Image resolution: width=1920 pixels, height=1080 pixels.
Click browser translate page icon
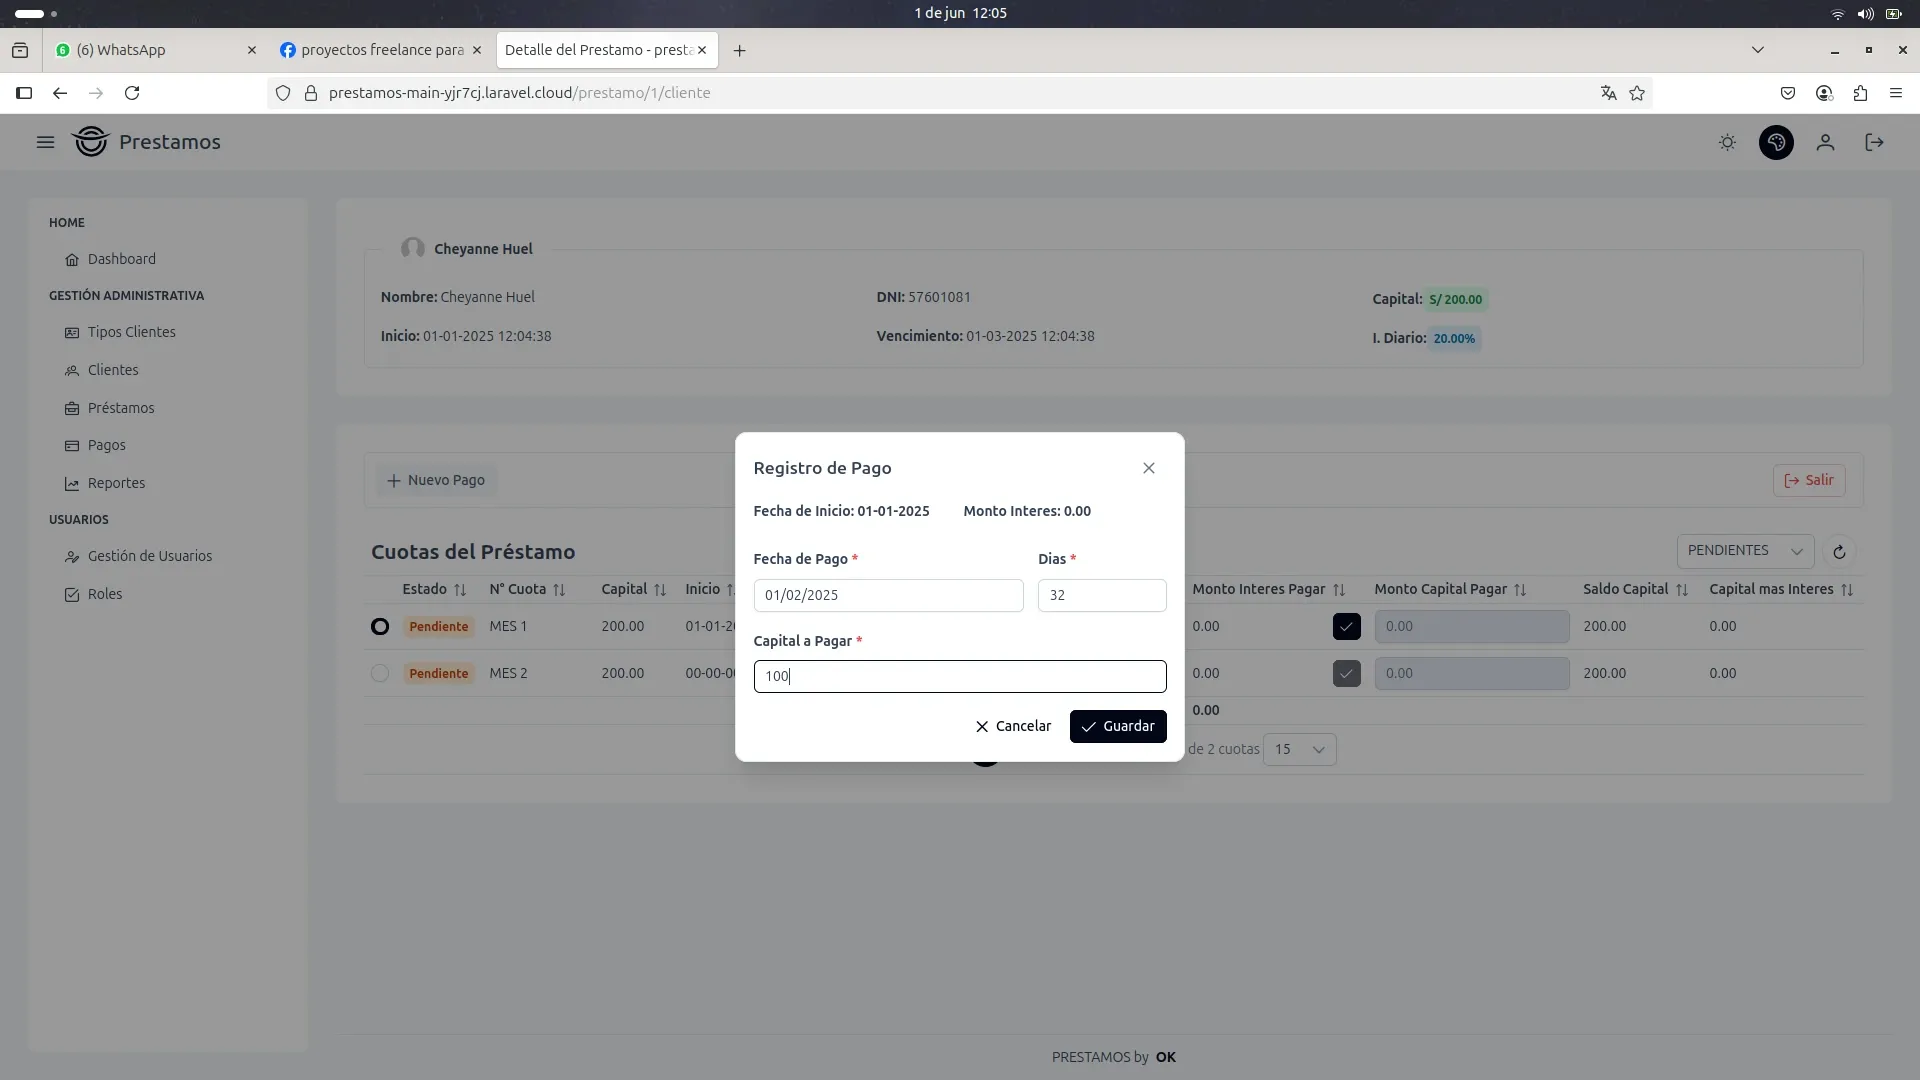click(x=1608, y=93)
